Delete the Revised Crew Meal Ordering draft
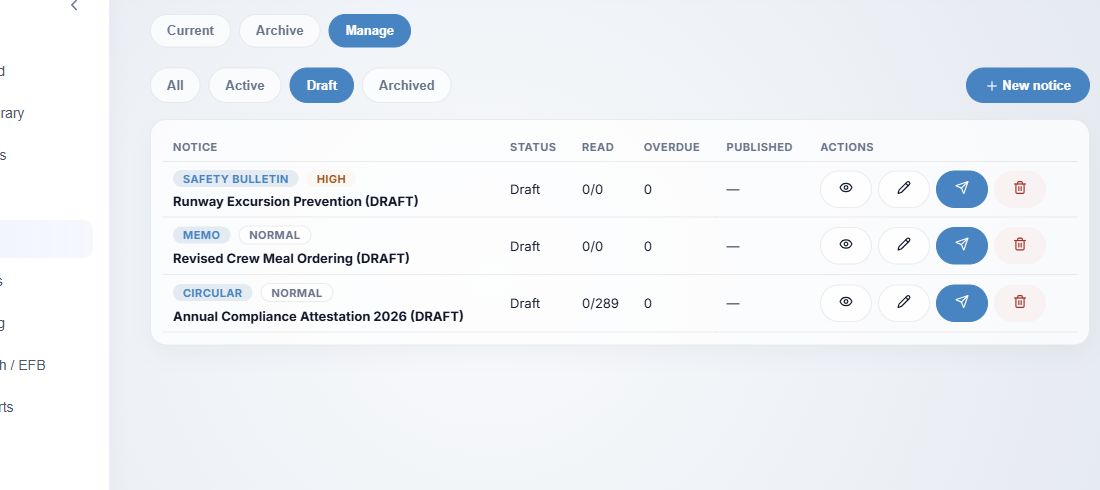1100x490 pixels. coord(1020,246)
